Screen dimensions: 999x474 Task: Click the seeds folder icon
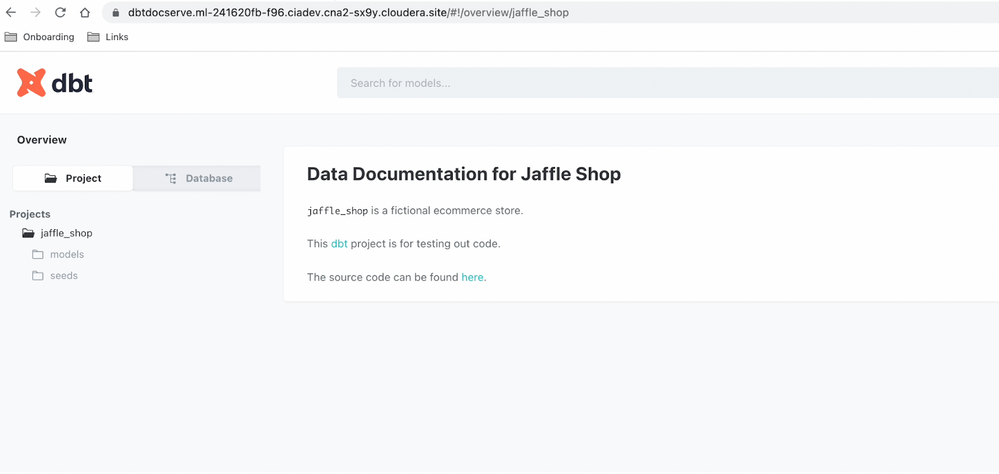pyautogui.click(x=38, y=276)
